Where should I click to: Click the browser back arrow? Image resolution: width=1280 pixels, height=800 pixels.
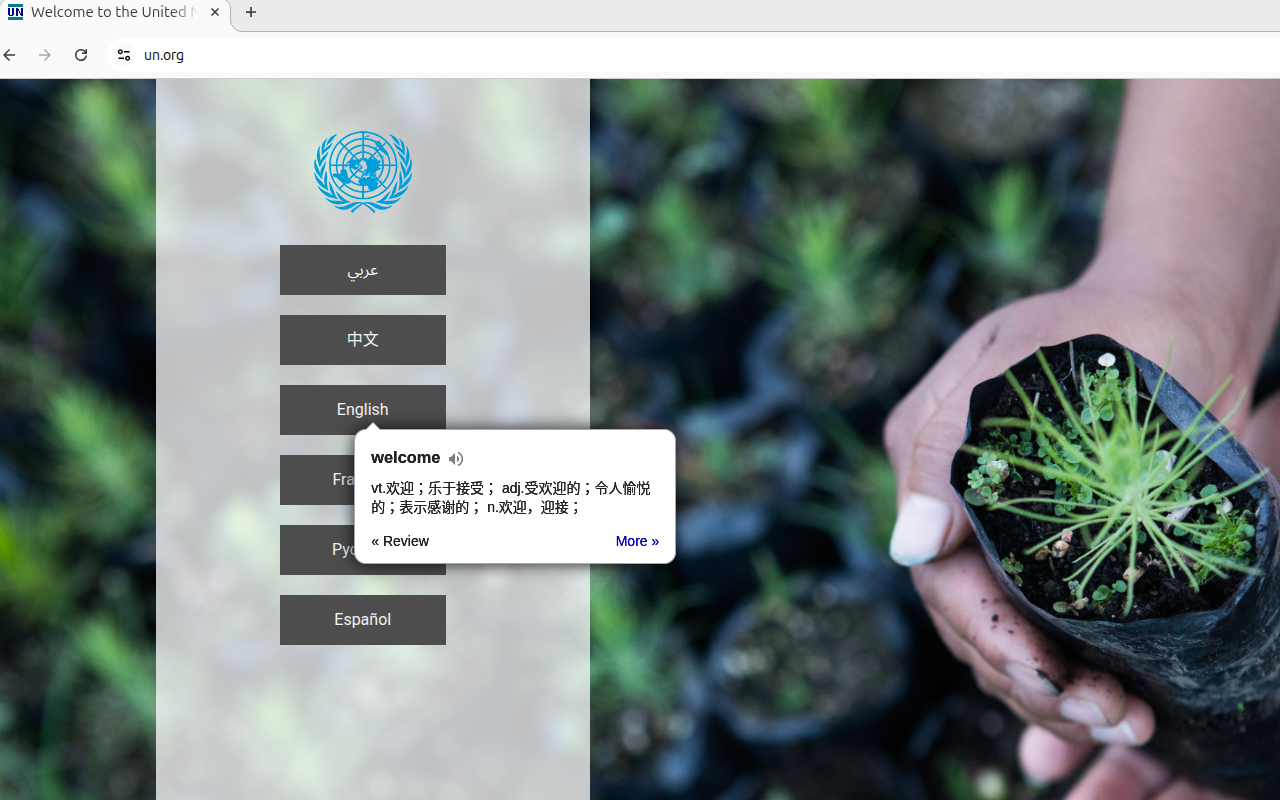pyautogui.click(x=10, y=55)
